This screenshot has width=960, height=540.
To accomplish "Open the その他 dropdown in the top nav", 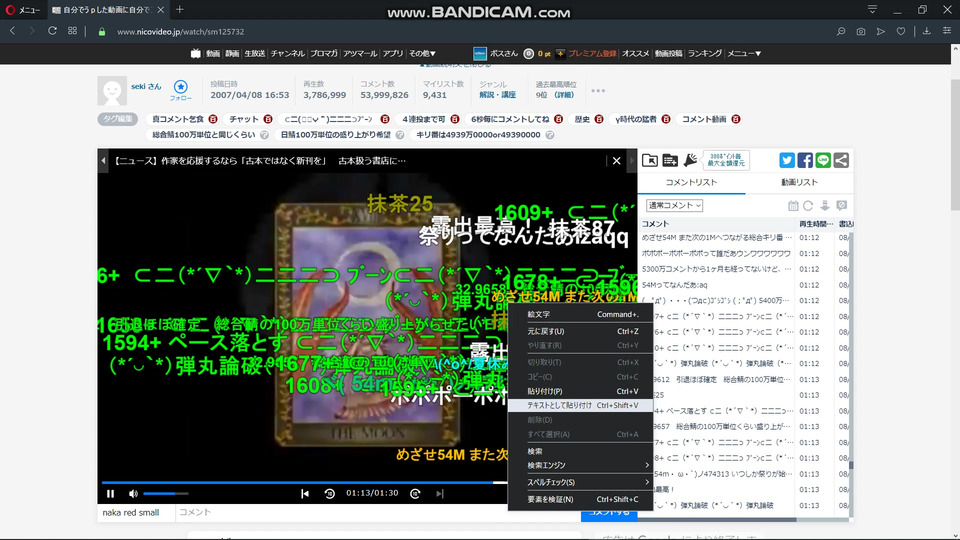I will pyautogui.click(x=422, y=53).
